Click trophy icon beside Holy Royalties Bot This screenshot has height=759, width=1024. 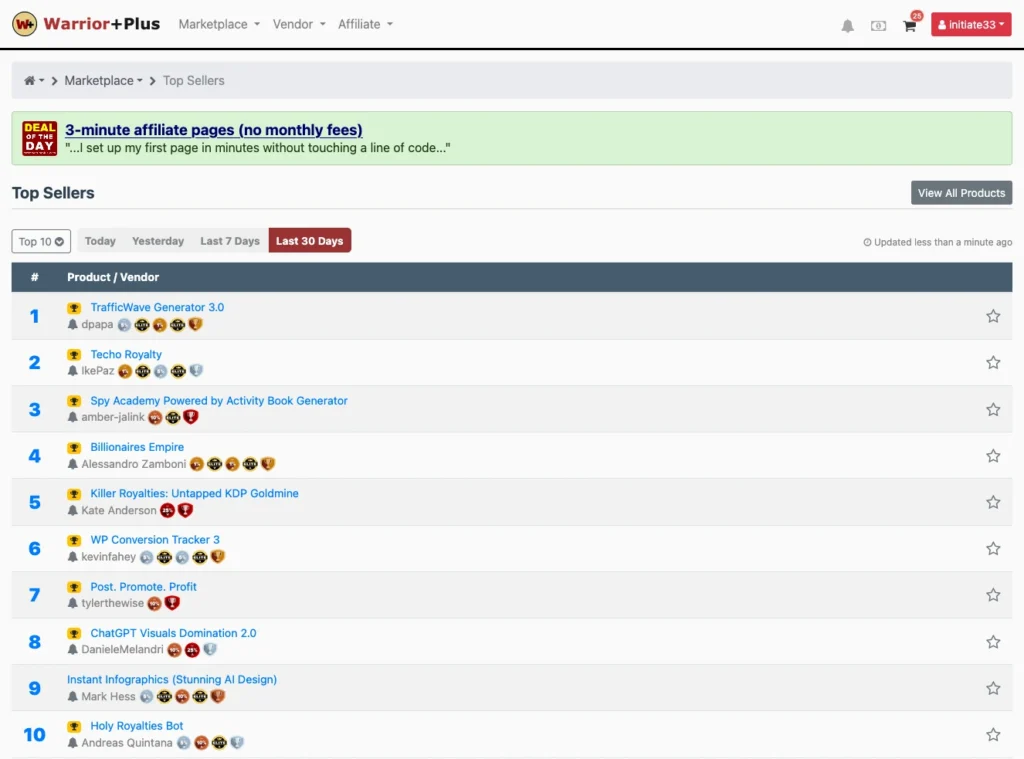[x=74, y=726]
